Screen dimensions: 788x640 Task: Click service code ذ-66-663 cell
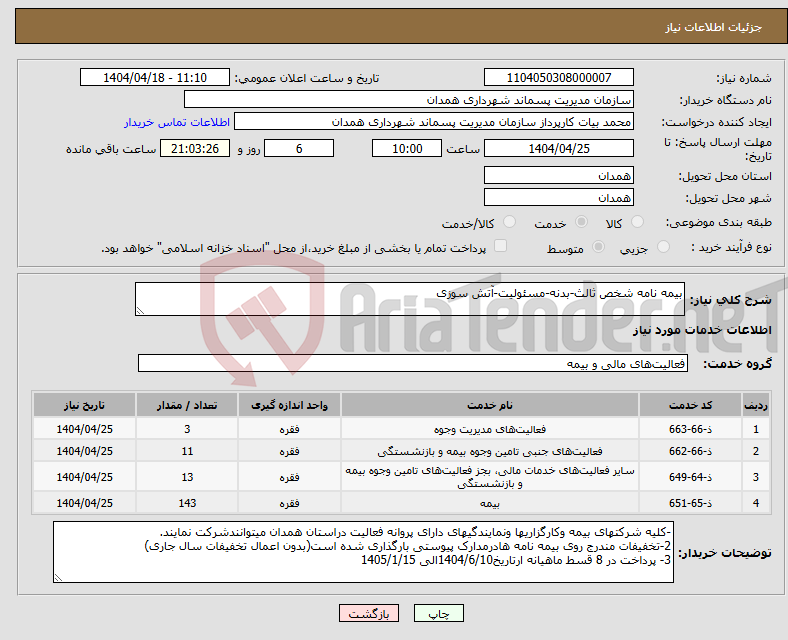[x=691, y=429]
